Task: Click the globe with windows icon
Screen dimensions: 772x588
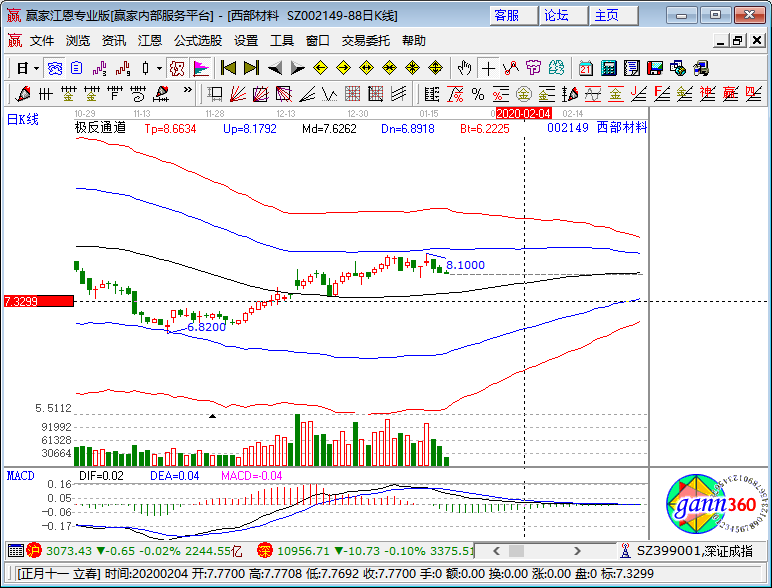Action: pyautogui.click(x=677, y=68)
